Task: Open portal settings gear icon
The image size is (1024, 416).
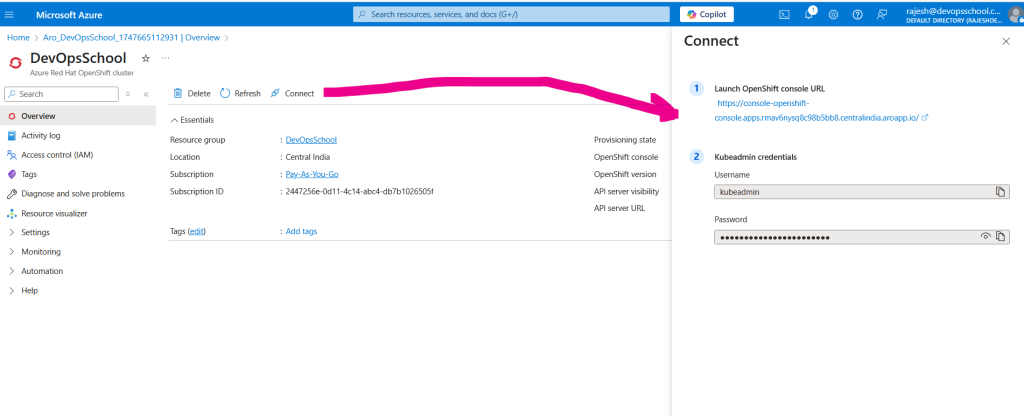Action: point(833,14)
